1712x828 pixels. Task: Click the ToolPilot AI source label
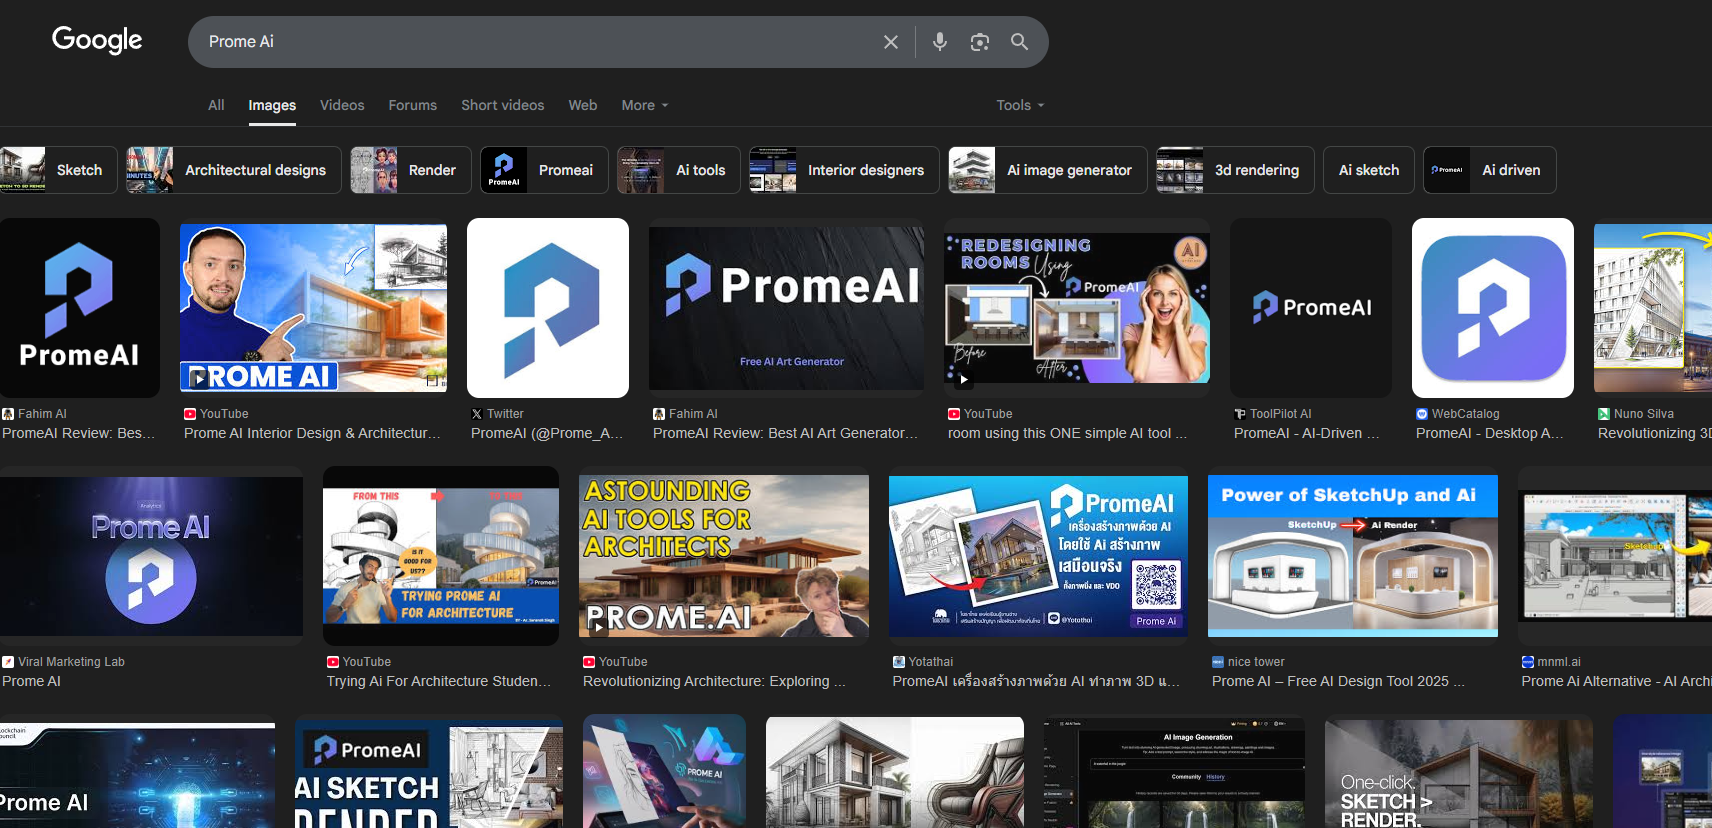[x=1280, y=414]
